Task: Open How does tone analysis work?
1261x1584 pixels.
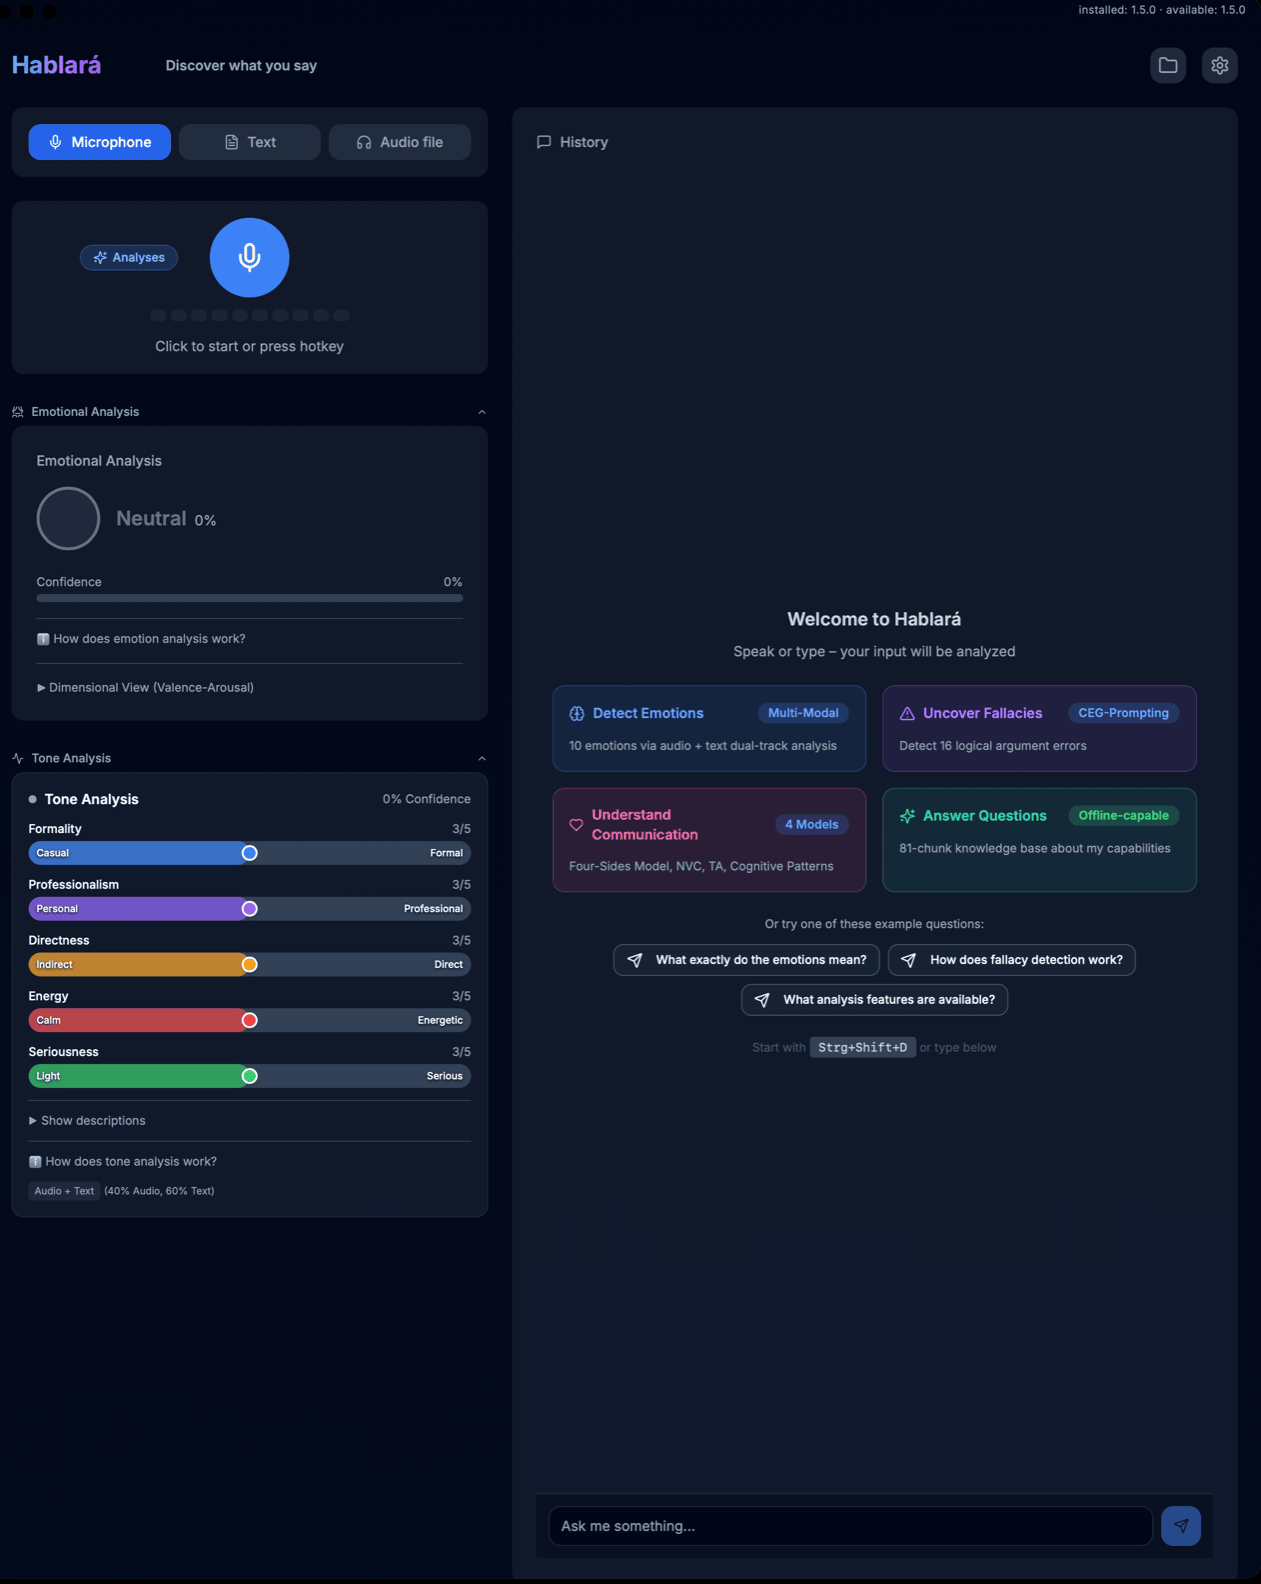Action: click(123, 1161)
